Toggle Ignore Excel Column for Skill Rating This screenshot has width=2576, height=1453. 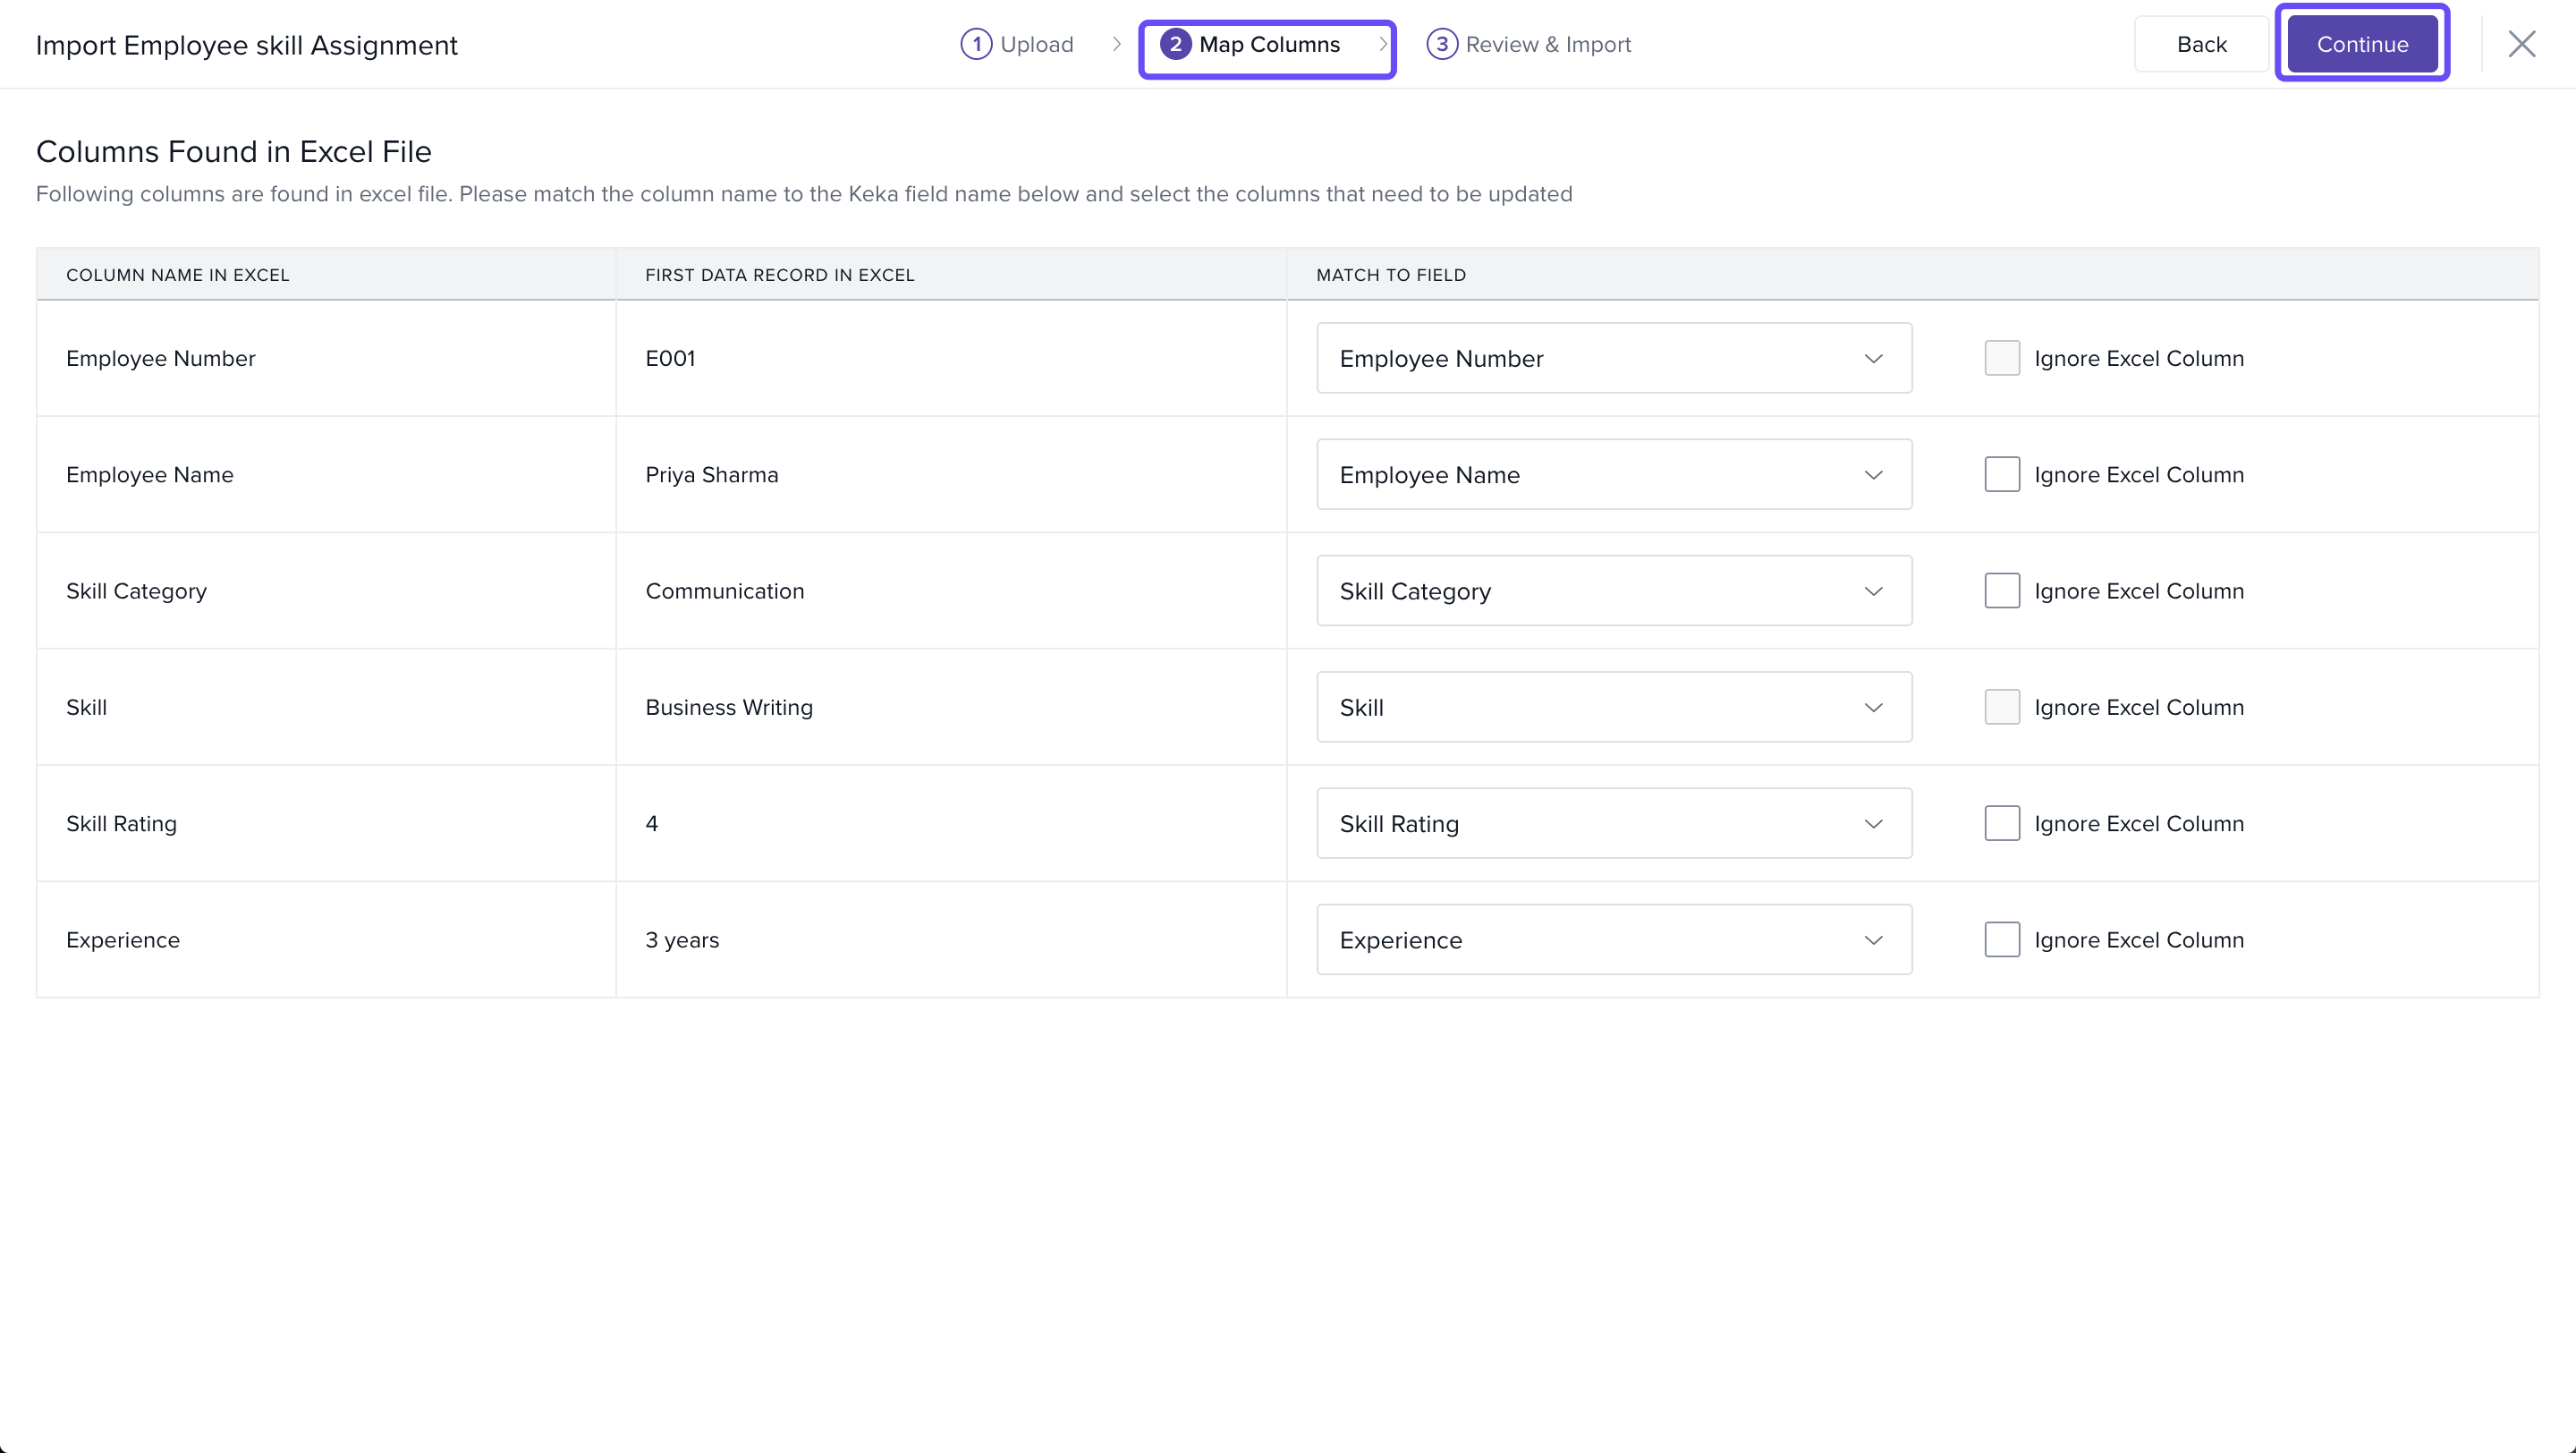pyautogui.click(x=2001, y=824)
